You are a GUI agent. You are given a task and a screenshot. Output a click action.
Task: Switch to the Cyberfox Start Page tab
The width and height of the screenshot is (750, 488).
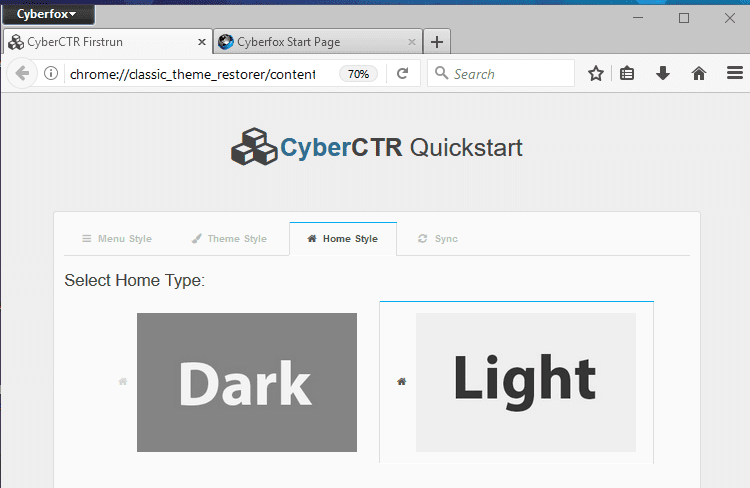pyautogui.click(x=318, y=42)
